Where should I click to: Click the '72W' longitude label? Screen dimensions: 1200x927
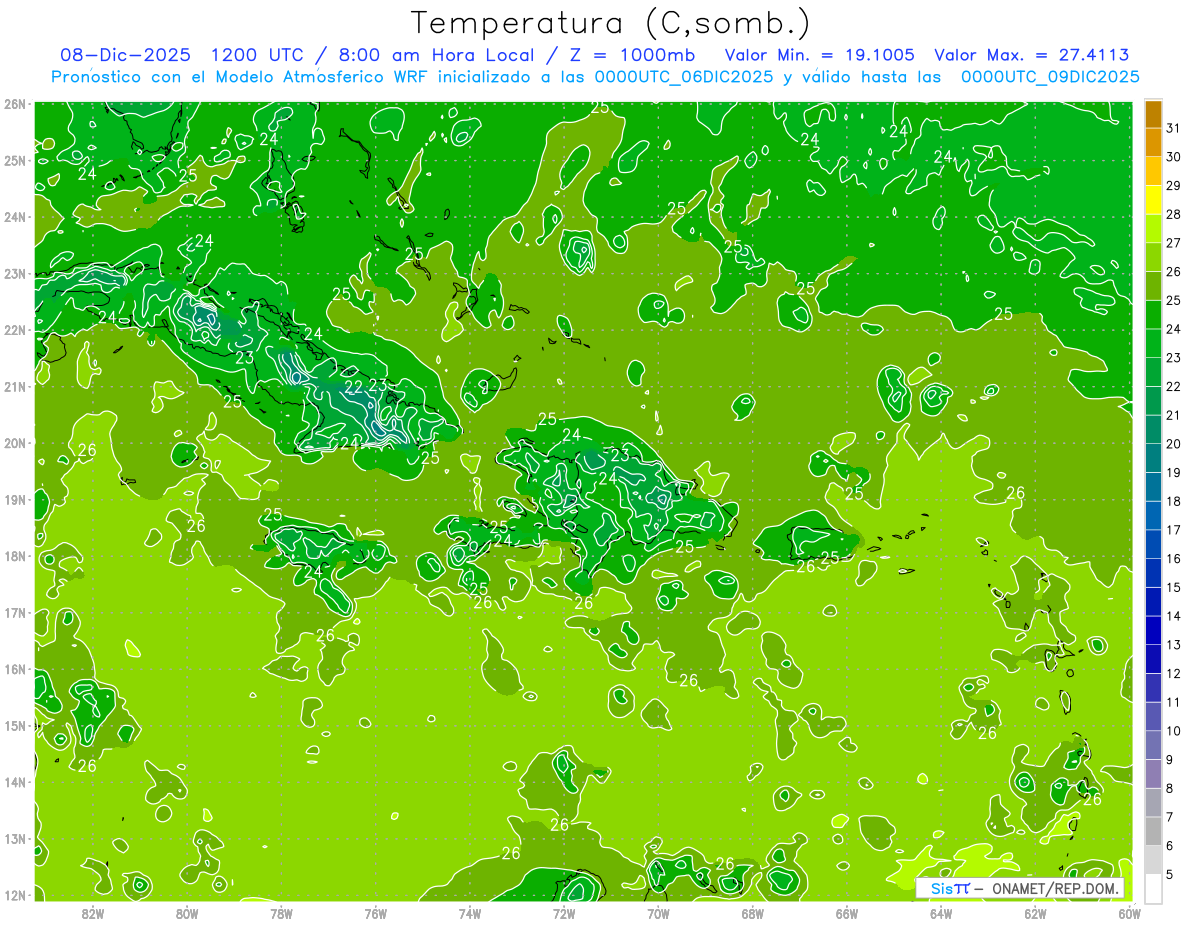coord(563,913)
